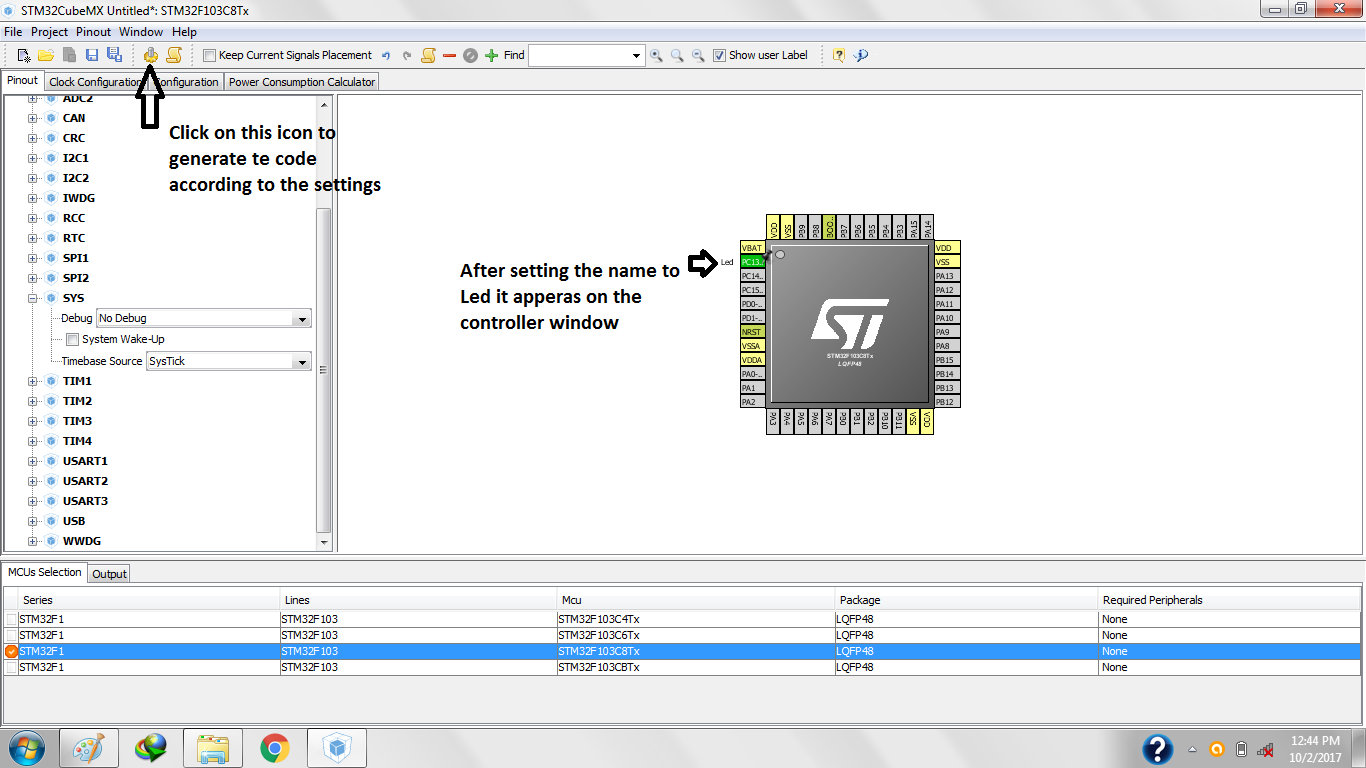Click the scroll icon beside Redo
The width and height of the screenshot is (1366, 768).
coord(428,55)
